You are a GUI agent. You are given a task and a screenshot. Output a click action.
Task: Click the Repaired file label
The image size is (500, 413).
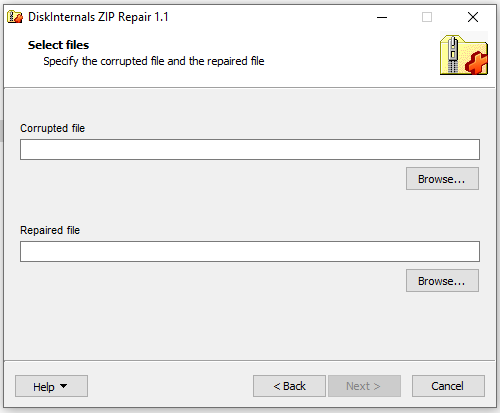pyautogui.click(x=50, y=230)
